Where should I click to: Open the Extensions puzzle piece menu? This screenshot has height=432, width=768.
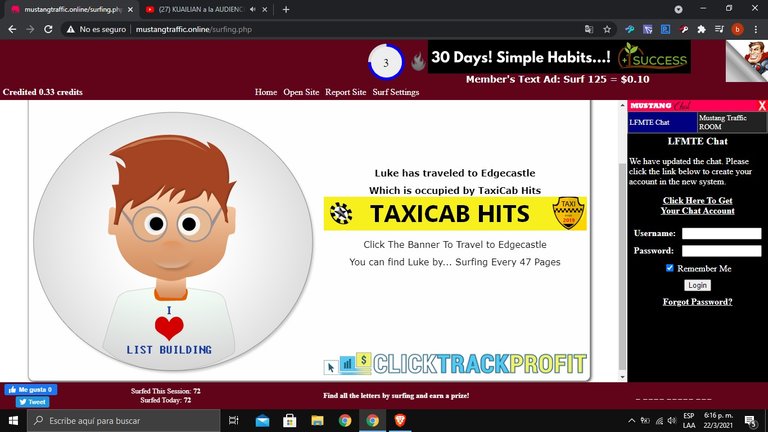click(x=701, y=29)
